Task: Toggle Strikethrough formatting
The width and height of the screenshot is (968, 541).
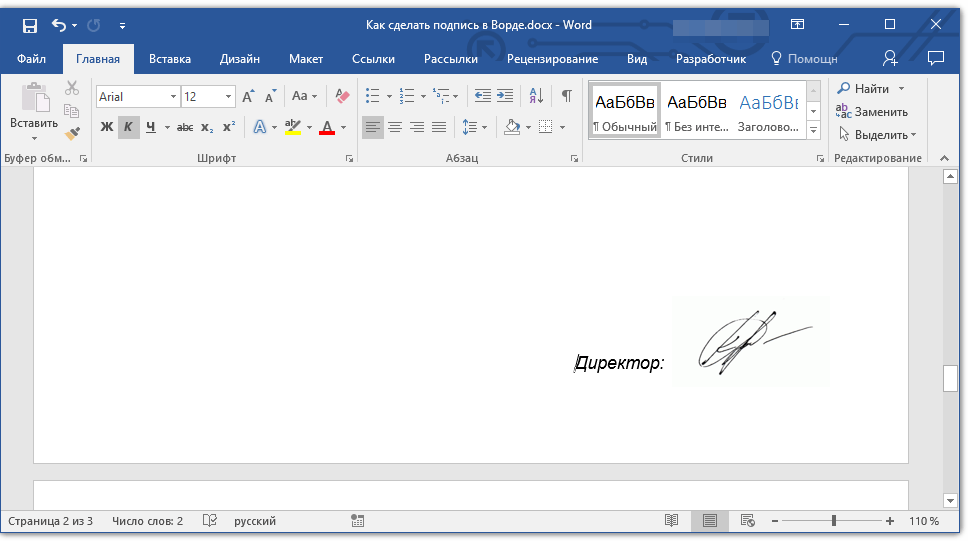Action: [184, 127]
